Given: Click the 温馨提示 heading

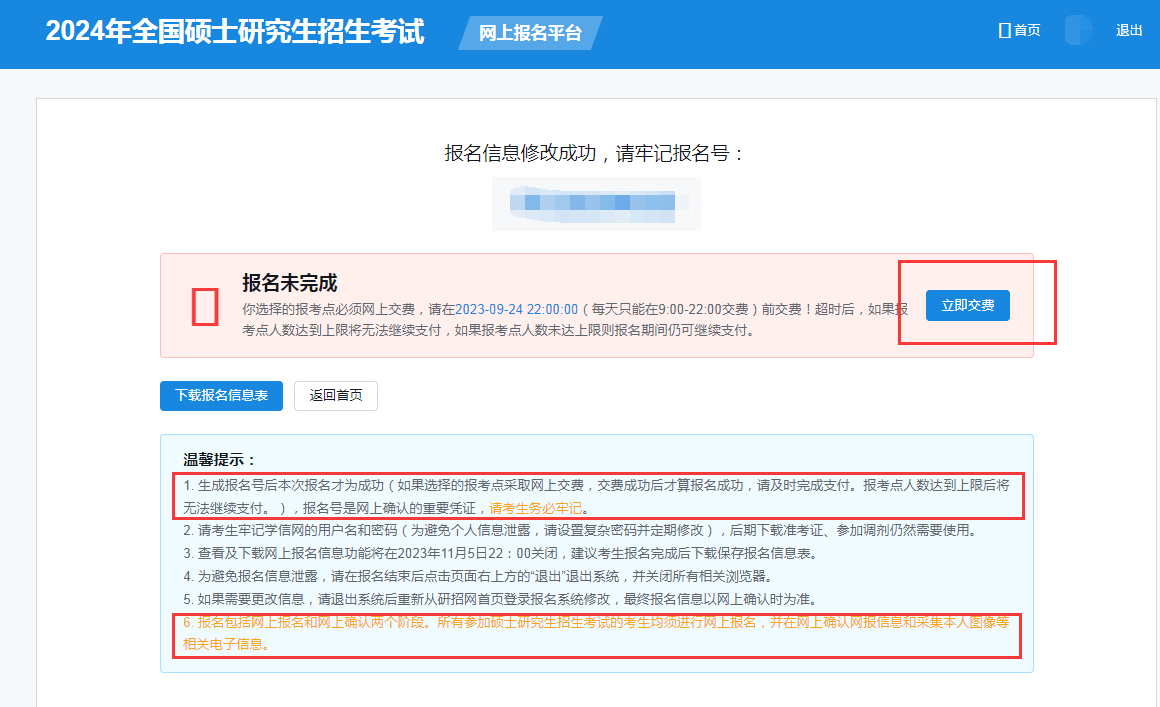Looking at the screenshot, I should [x=220, y=460].
